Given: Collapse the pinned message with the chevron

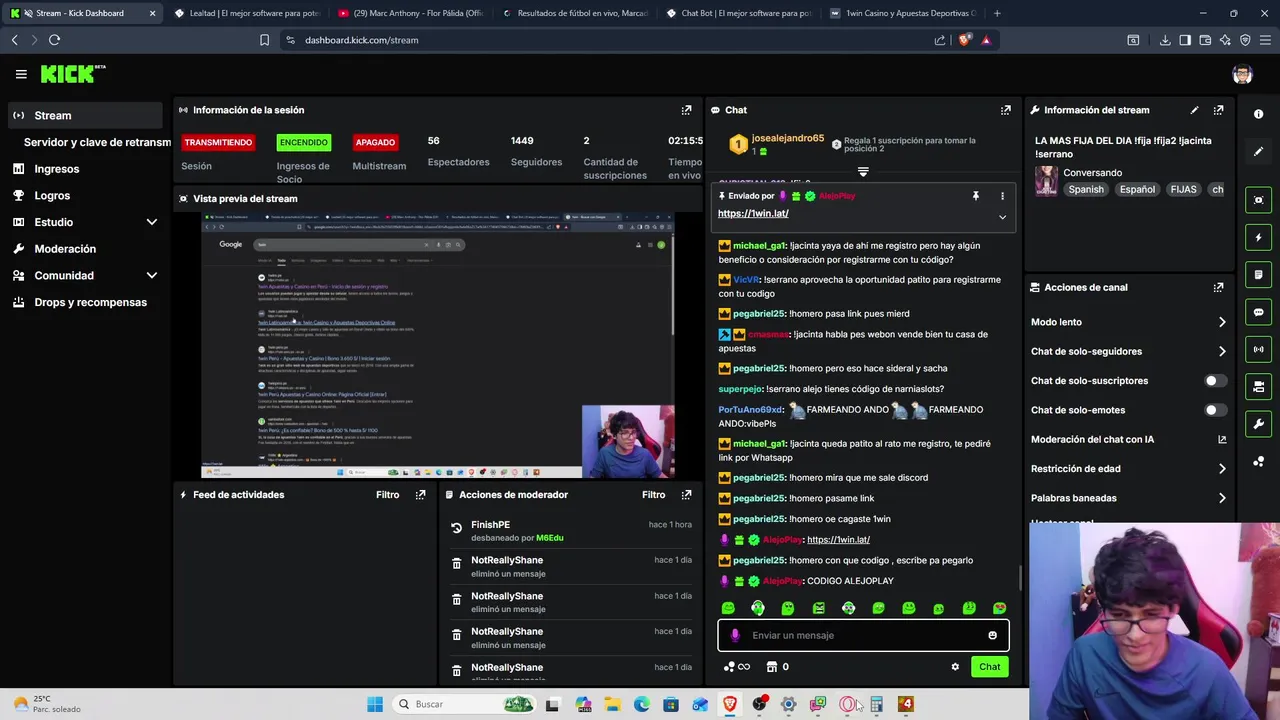Looking at the screenshot, I should [x=1002, y=217].
